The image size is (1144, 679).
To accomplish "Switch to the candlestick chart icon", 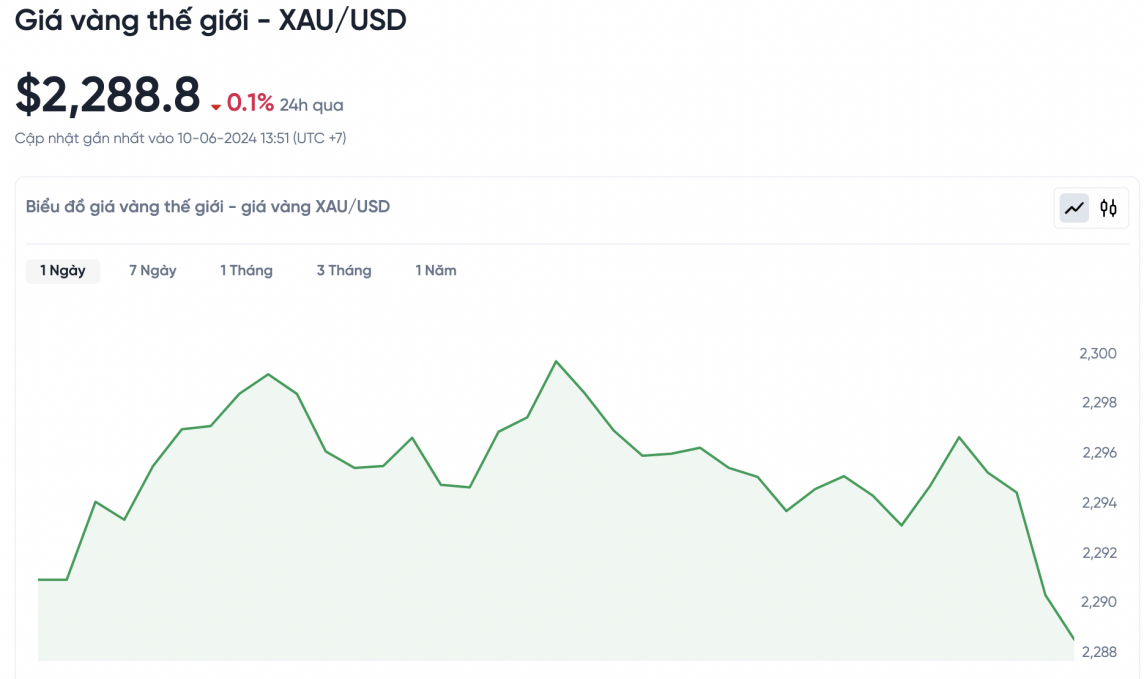I will click(x=1108, y=208).
